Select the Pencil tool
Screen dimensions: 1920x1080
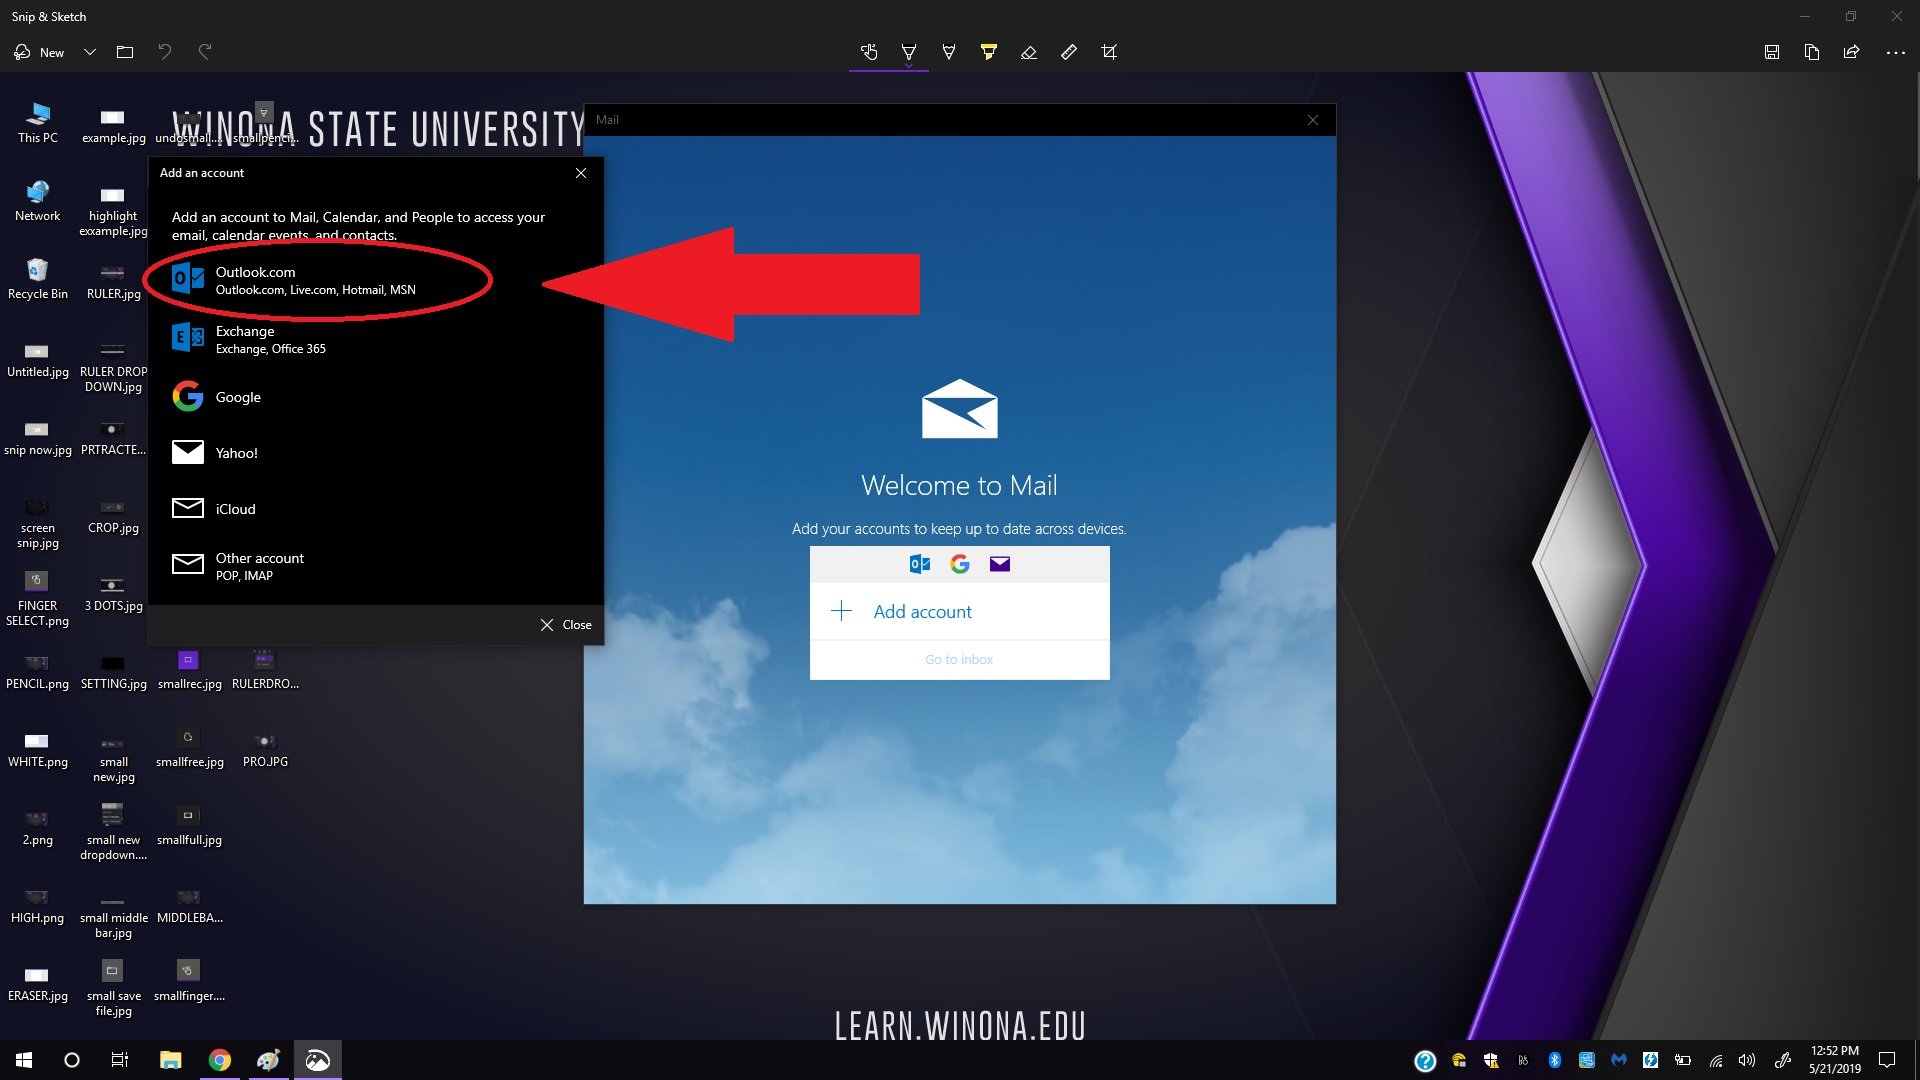(949, 52)
